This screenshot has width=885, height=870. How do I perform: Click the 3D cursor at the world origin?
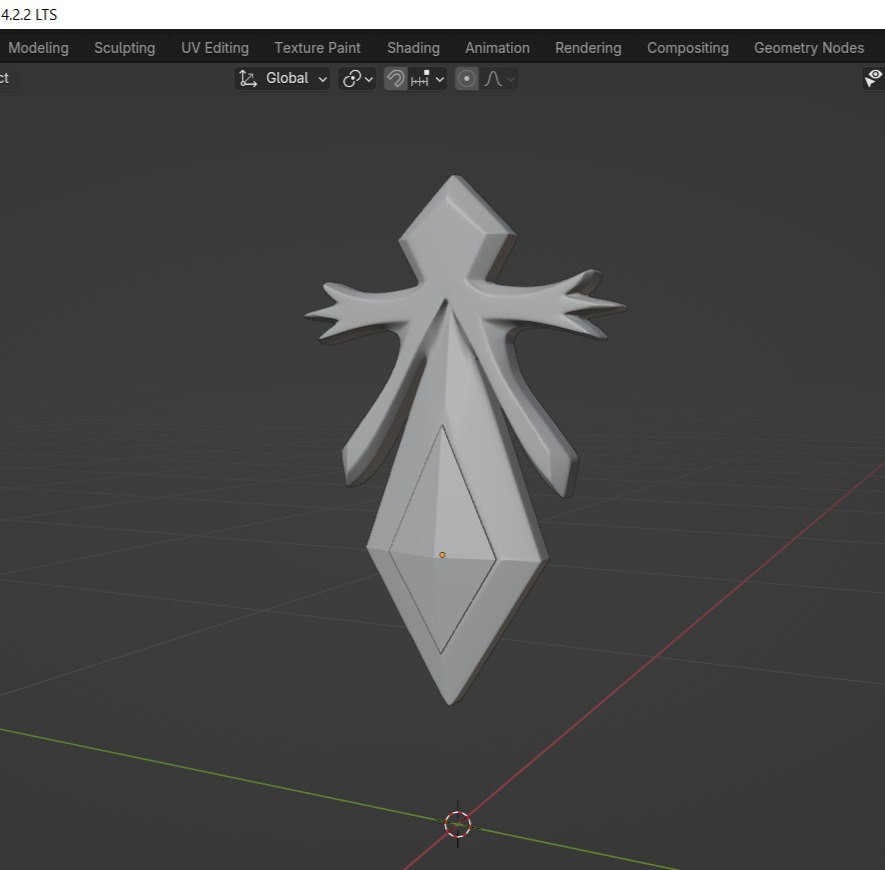(x=458, y=825)
